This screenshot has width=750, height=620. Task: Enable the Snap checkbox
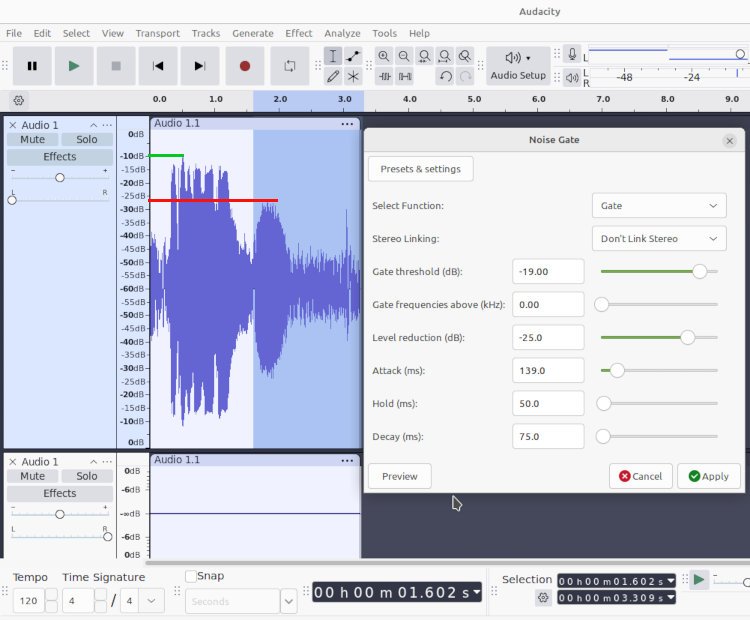tap(191, 576)
